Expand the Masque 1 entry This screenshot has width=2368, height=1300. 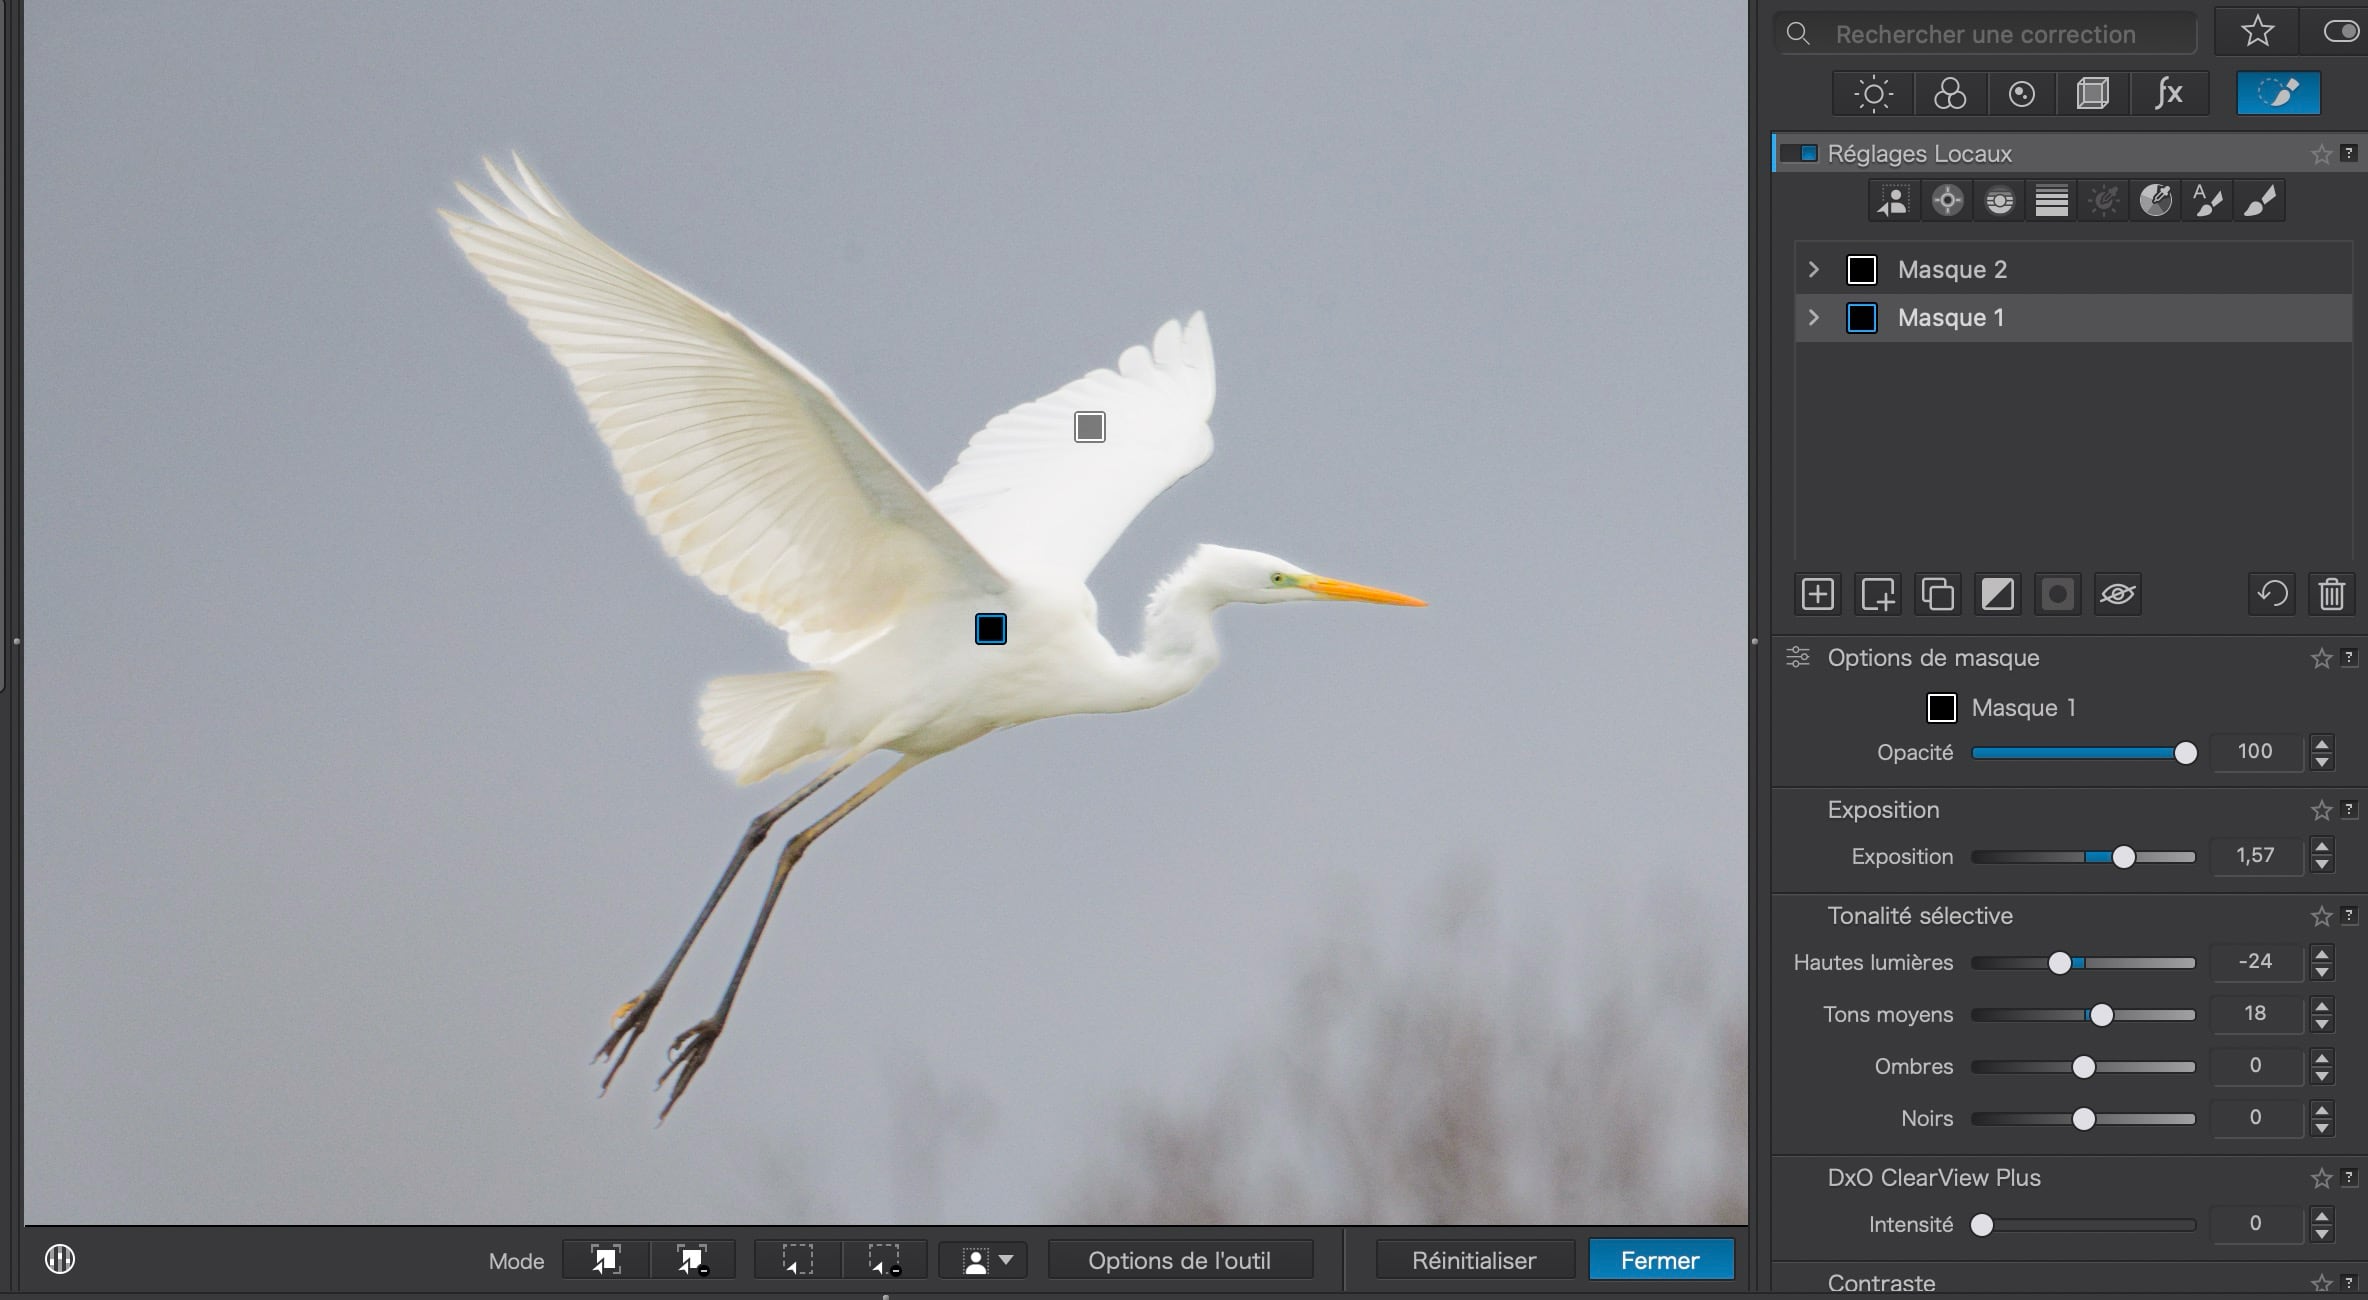tap(1813, 318)
